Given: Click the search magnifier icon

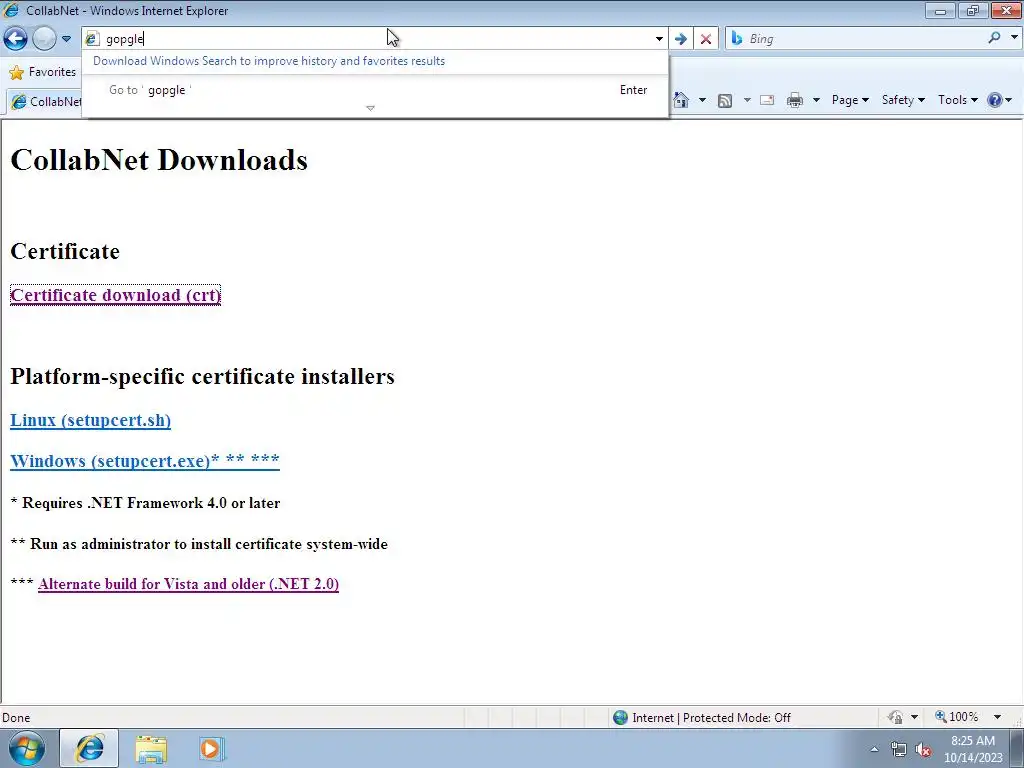Looking at the screenshot, I should point(994,38).
